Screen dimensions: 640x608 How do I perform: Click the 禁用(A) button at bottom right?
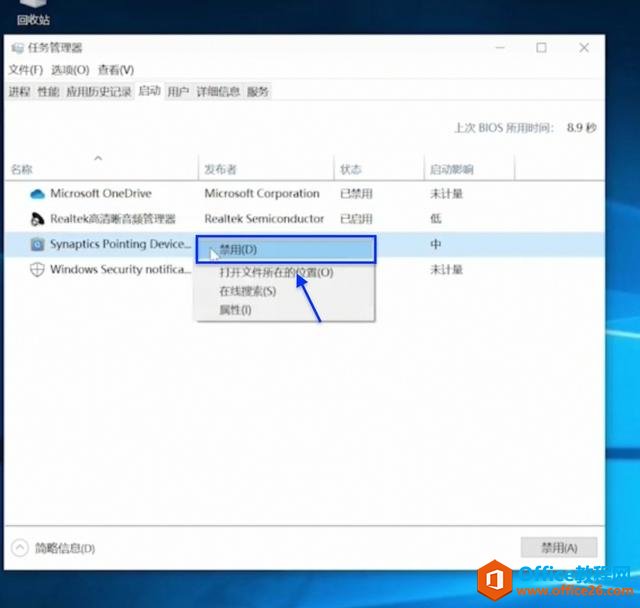point(559,548)
